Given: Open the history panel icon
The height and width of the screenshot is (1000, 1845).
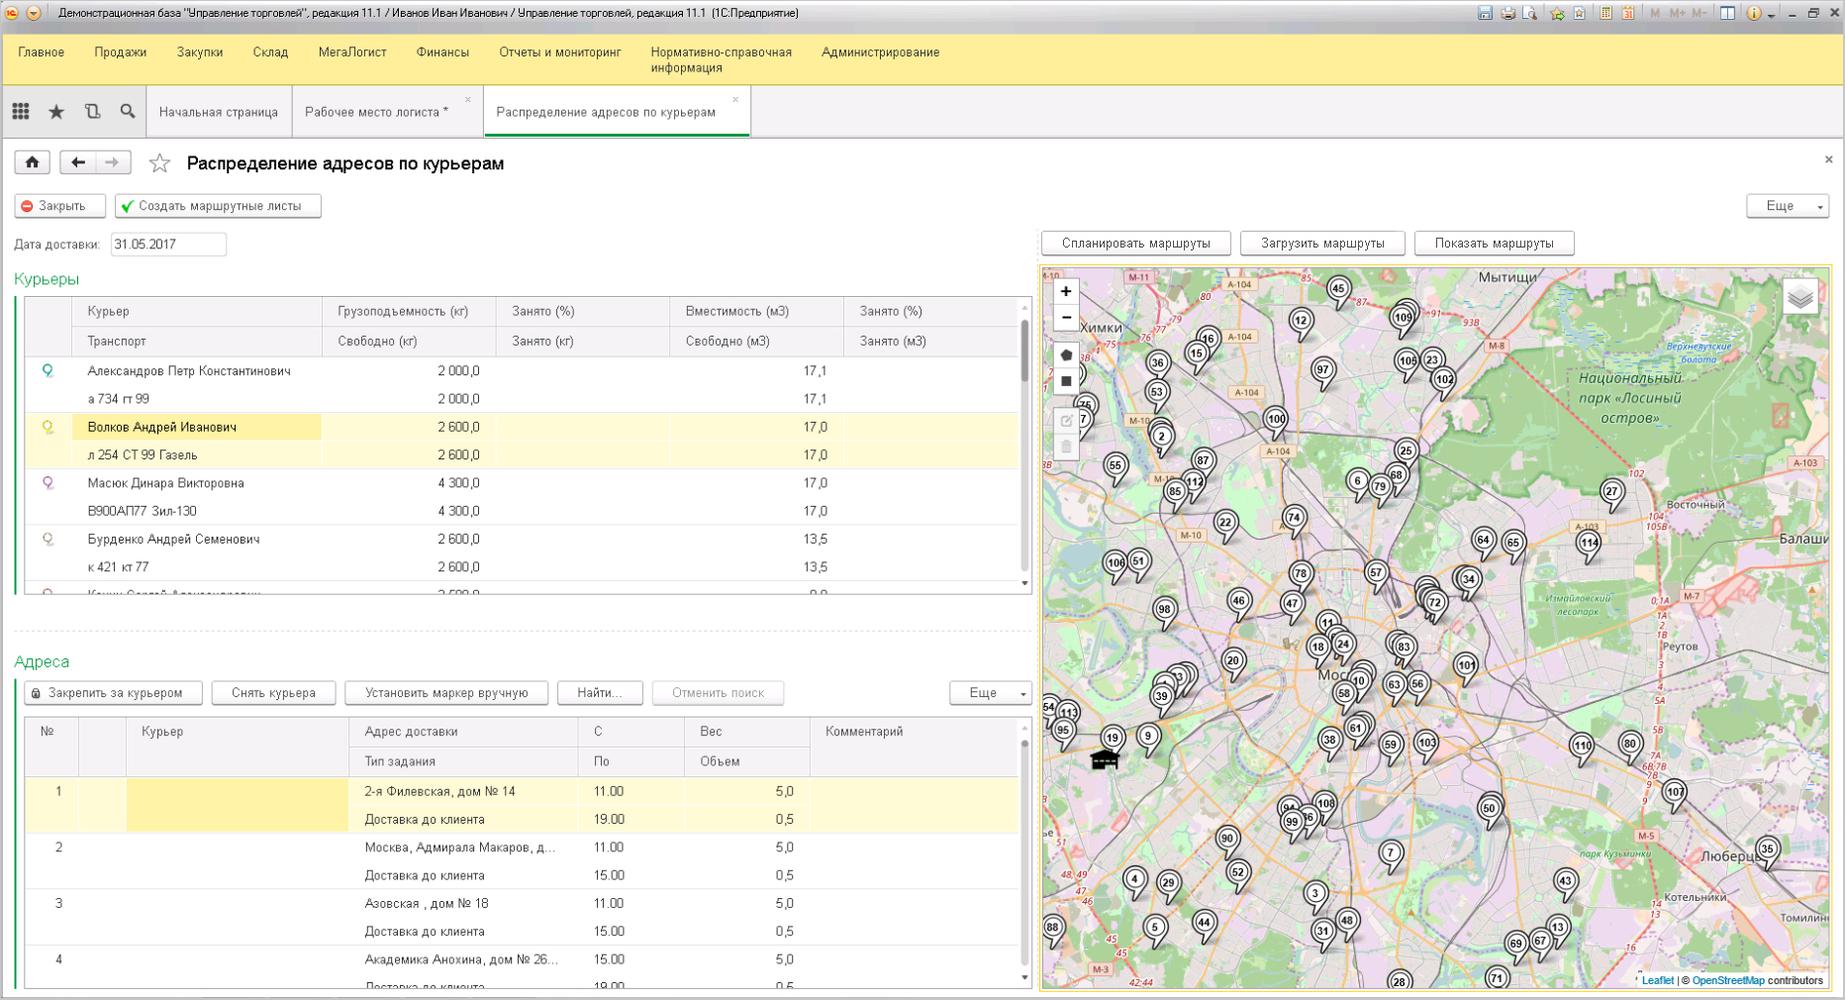Looking at the screenshot, I should [92, 112].
